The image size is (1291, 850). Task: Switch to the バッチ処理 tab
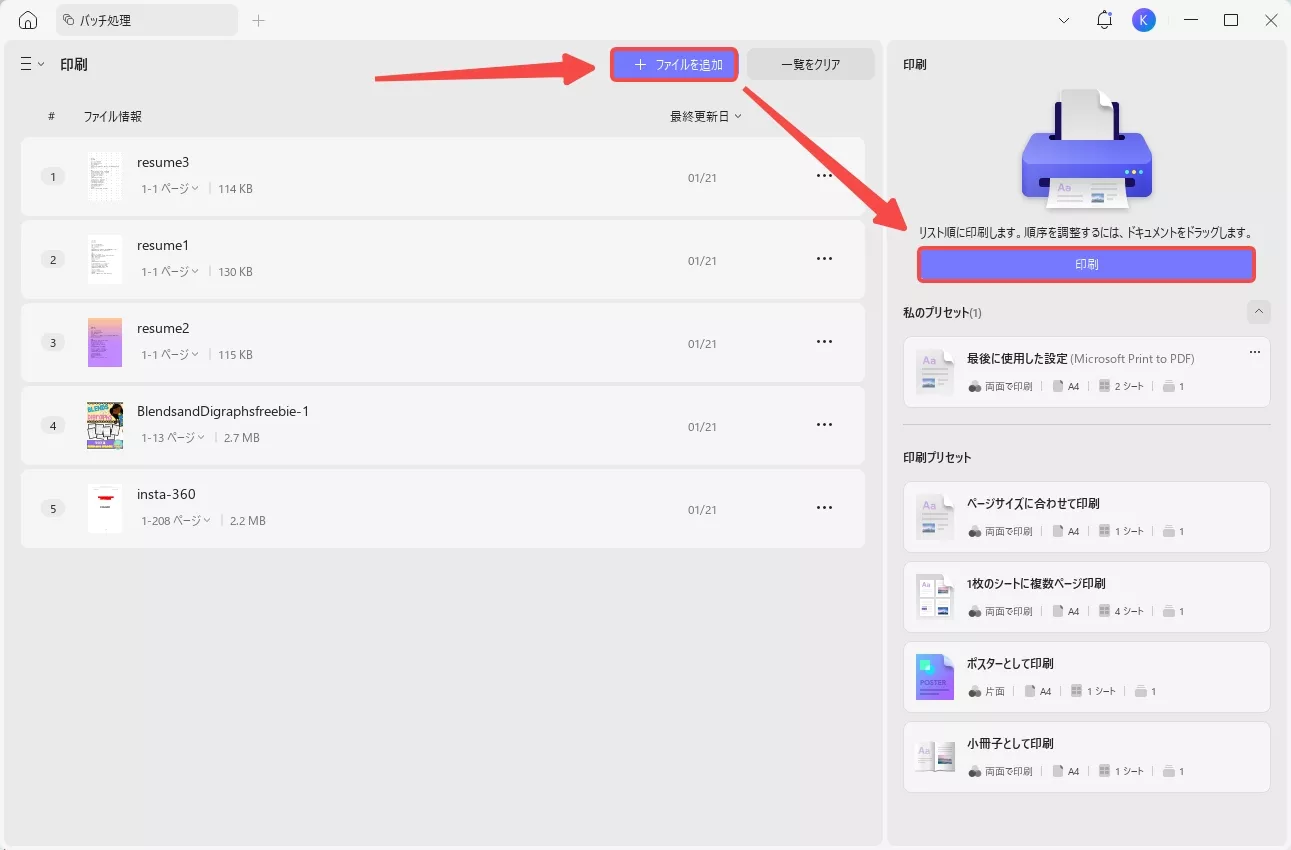click(147, 20)
